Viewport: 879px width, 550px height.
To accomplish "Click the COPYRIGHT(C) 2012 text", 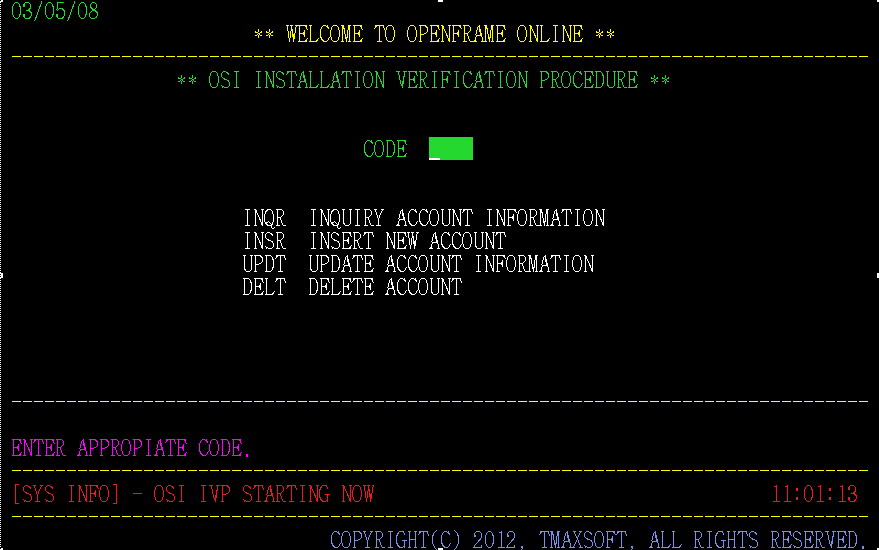I will pyautogui.click(x=426, y=540).
